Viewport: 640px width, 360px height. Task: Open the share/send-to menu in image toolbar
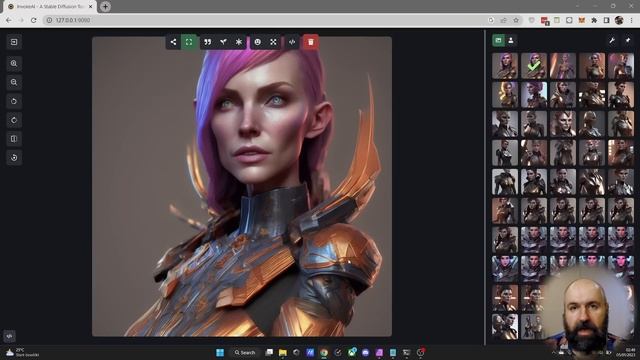click(x=173, y=42)
